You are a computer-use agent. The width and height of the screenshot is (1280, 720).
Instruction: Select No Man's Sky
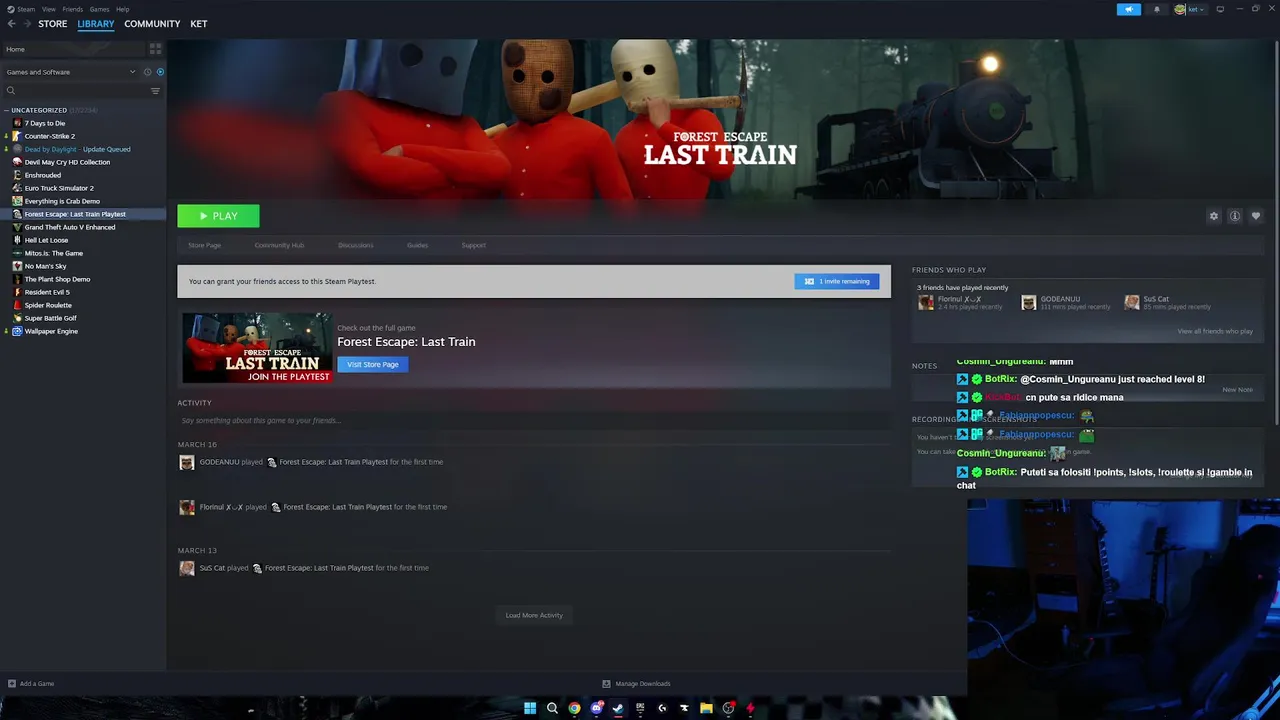tap(45, 266)
